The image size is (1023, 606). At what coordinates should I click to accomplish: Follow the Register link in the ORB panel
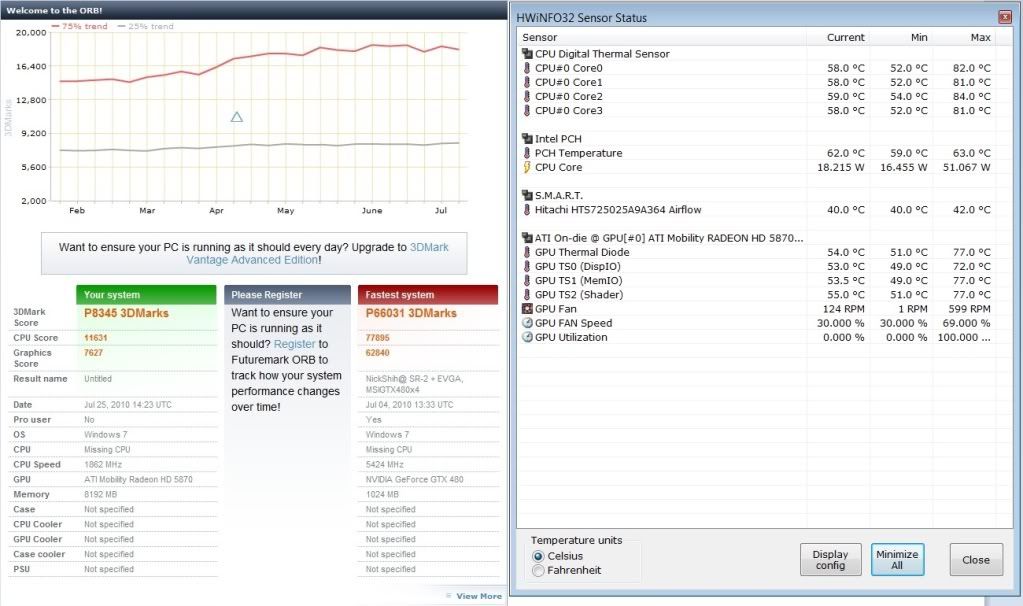pyautogui.click(x=294, y=344)
